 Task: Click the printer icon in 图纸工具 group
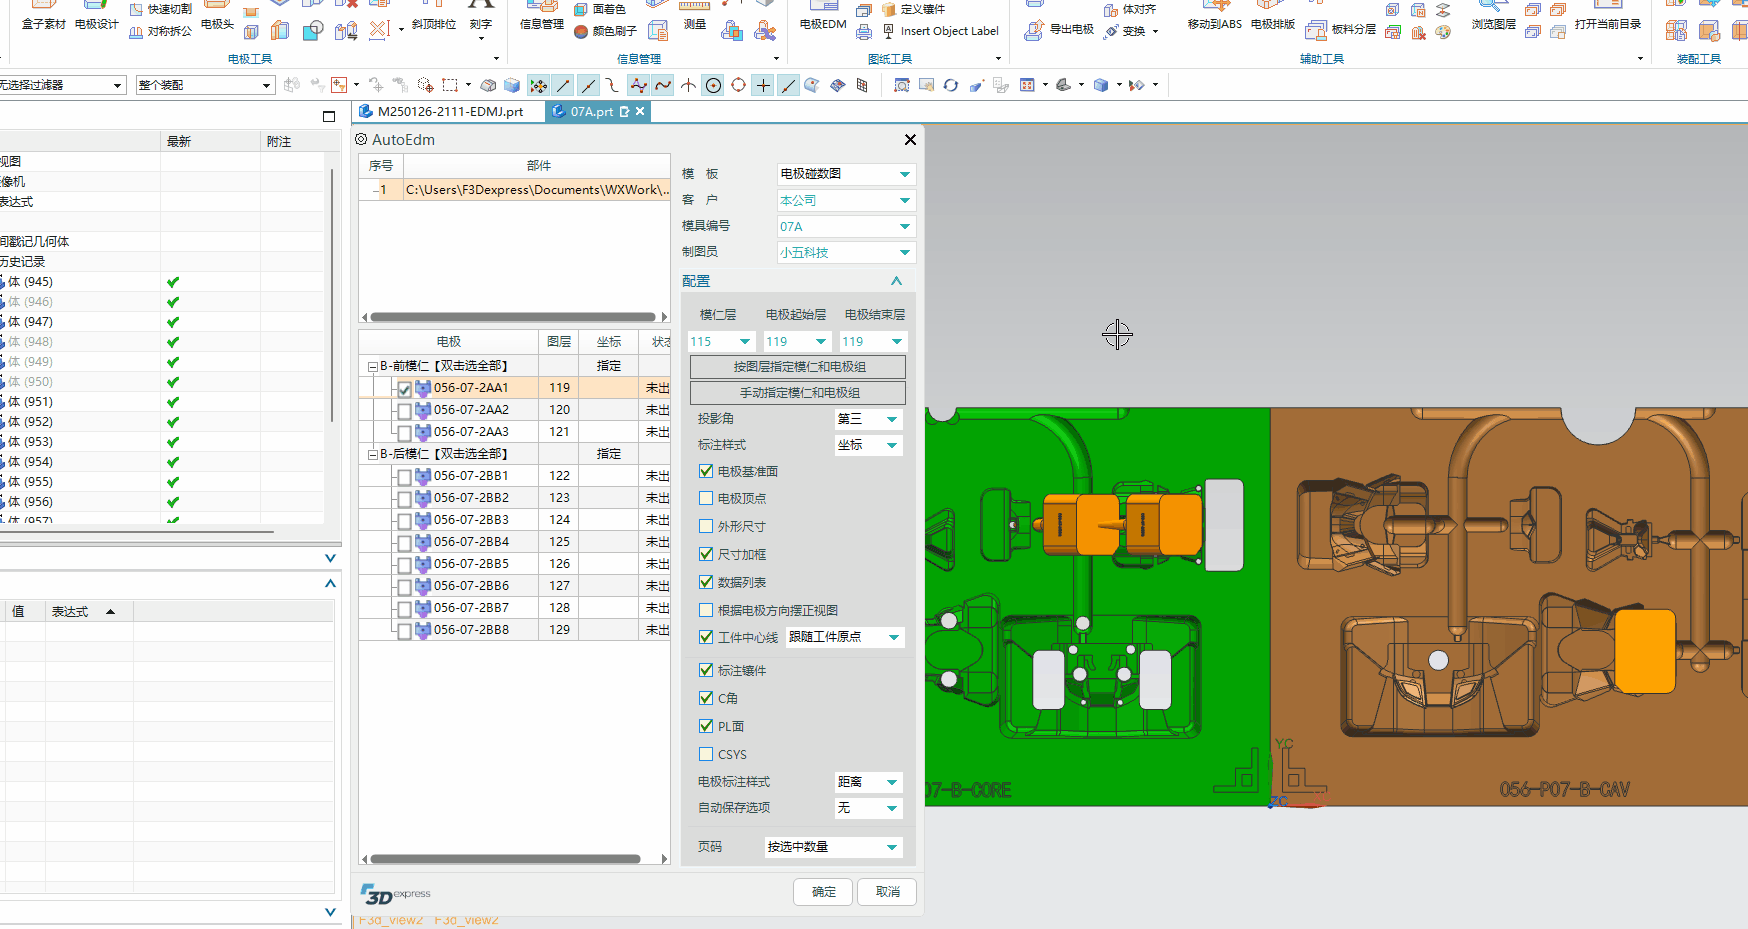click(x=864, y=32)
